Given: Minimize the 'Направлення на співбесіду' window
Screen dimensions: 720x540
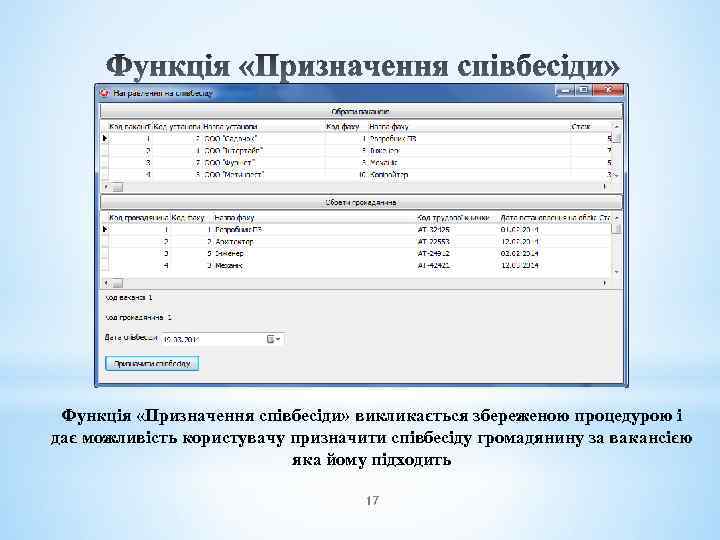Looking at the screenshot, I should (x=565, y=90).
